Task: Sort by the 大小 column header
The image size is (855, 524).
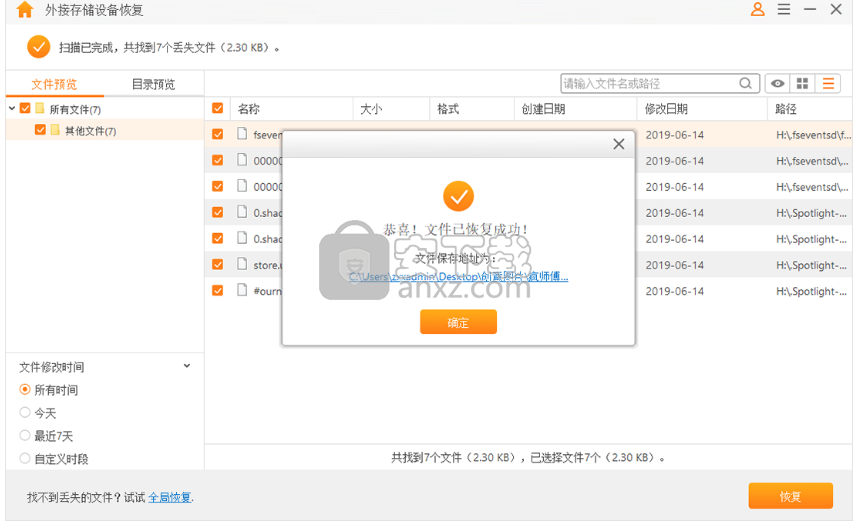Action: 371,109
